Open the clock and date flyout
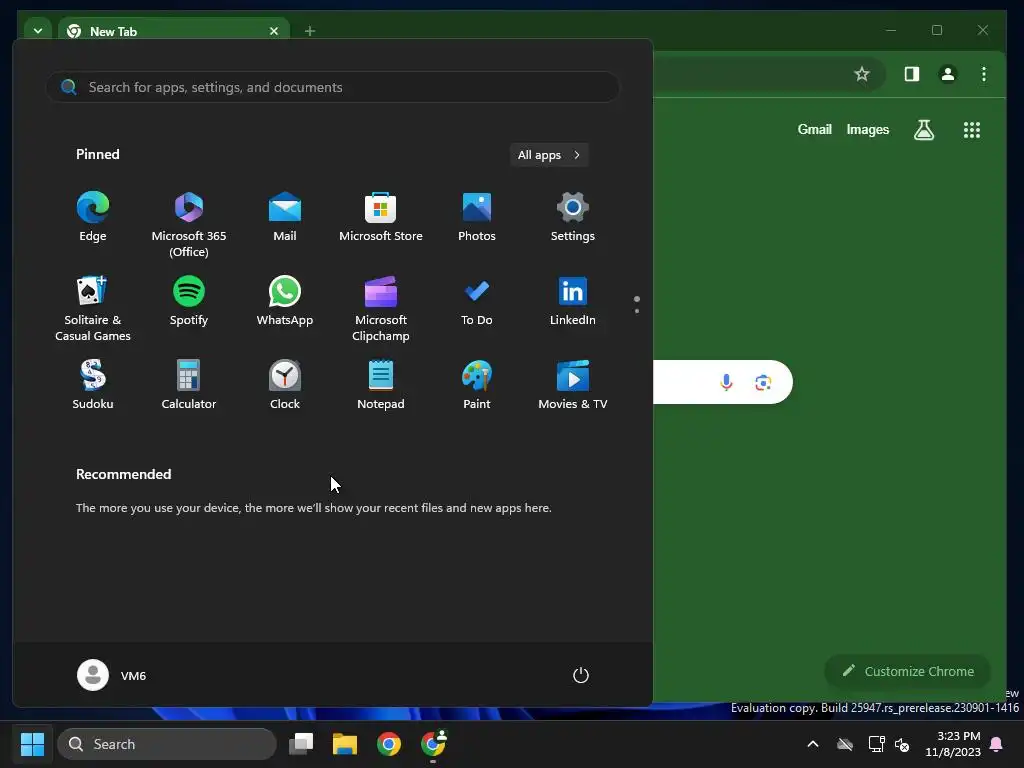 (x=953, y=744)
